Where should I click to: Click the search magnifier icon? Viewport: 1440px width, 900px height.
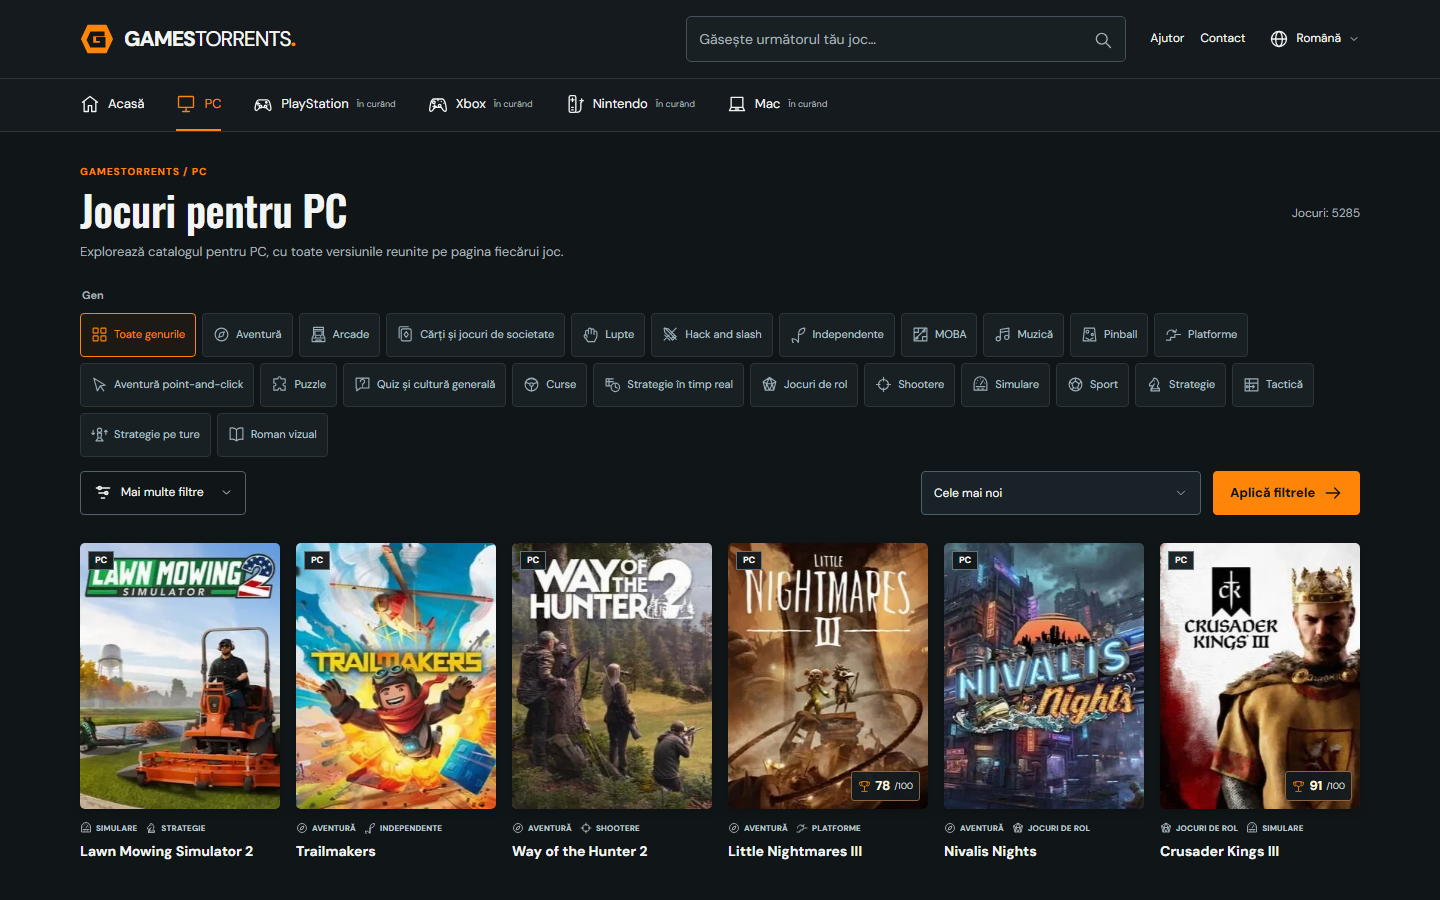(x=1103, y=40)
